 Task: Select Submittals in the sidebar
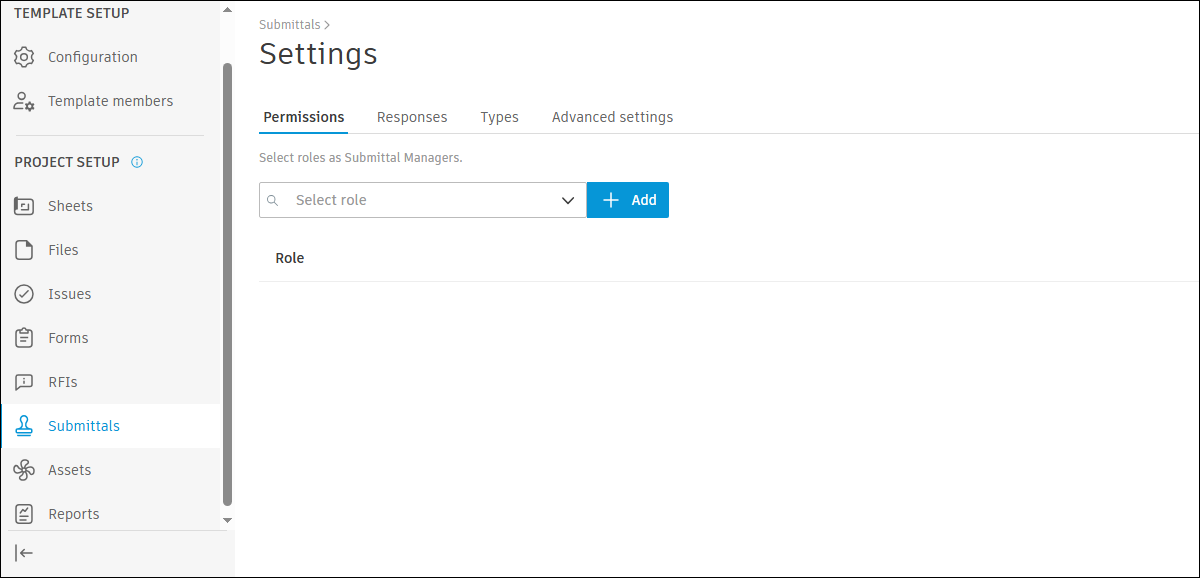pos(84,426)
